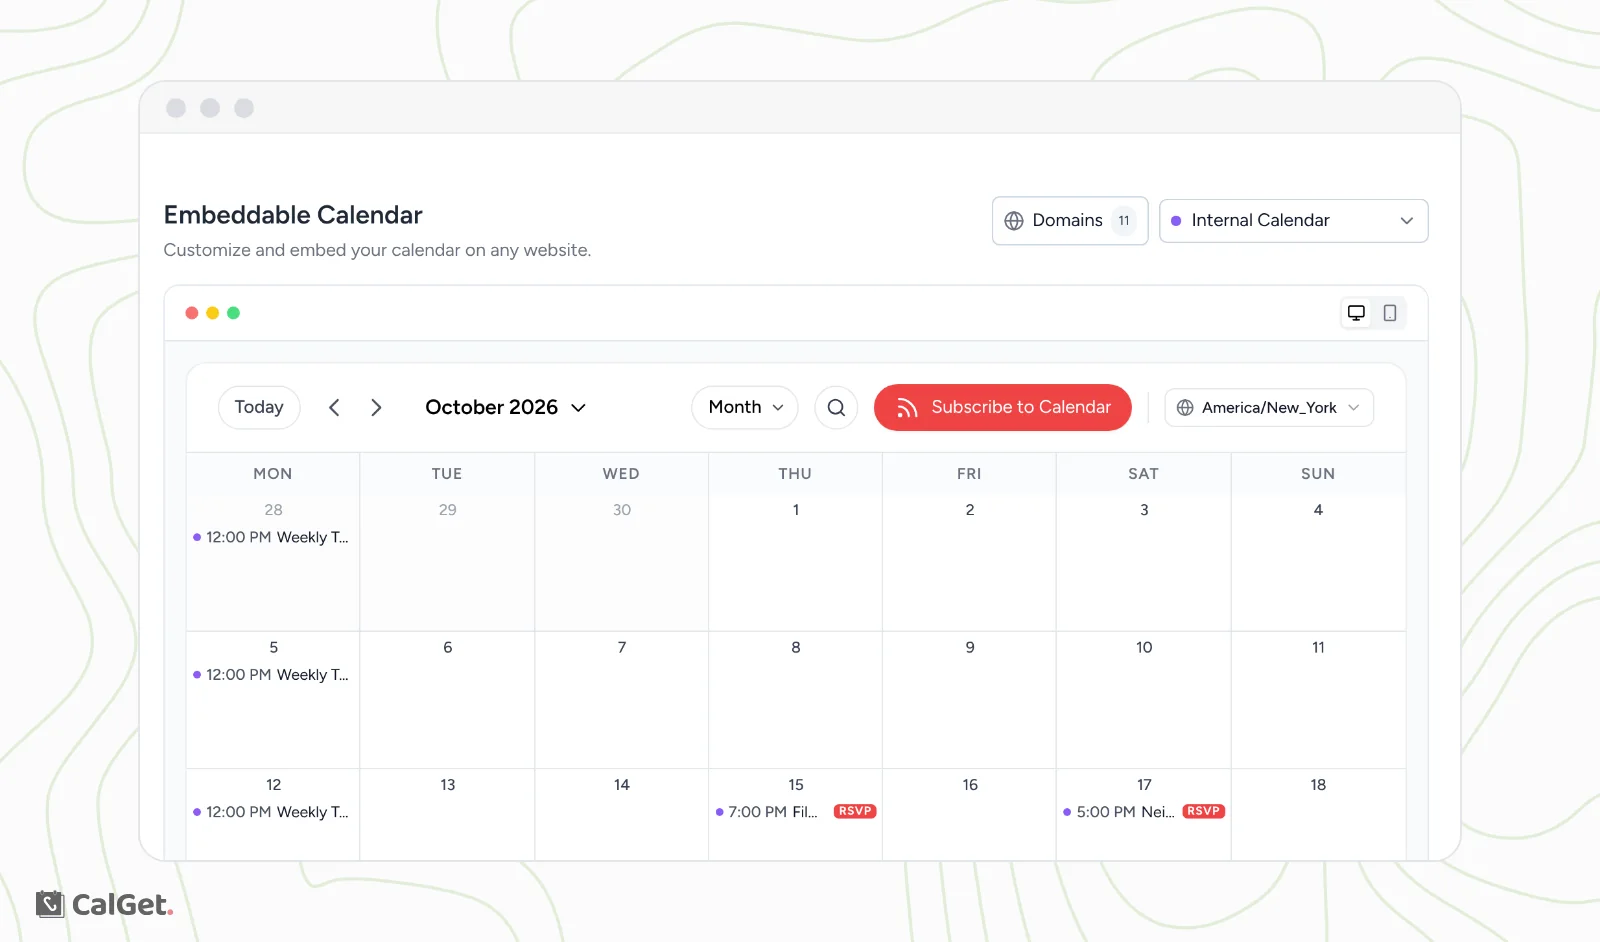Viewport: 1600px width, 942px height.
Task: Click the globe icon beside America/New_York
Action: click(x=1185, y=408)
